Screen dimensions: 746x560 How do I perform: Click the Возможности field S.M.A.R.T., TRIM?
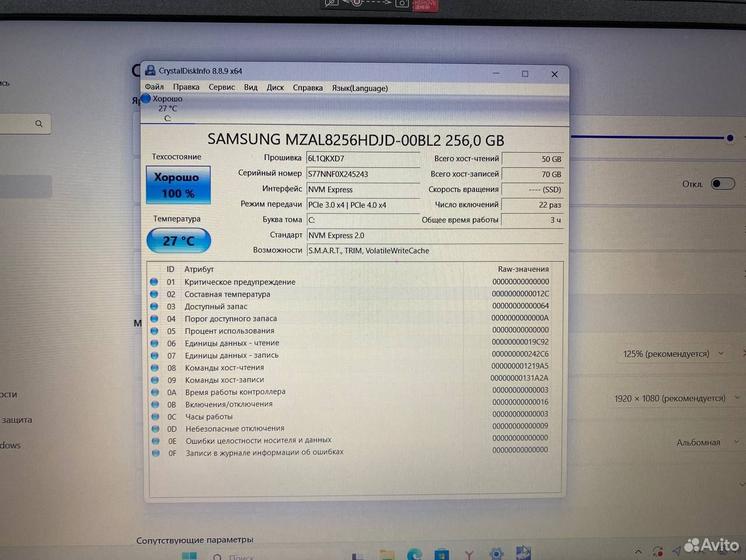pyautogui.click(x=435, y=250)
